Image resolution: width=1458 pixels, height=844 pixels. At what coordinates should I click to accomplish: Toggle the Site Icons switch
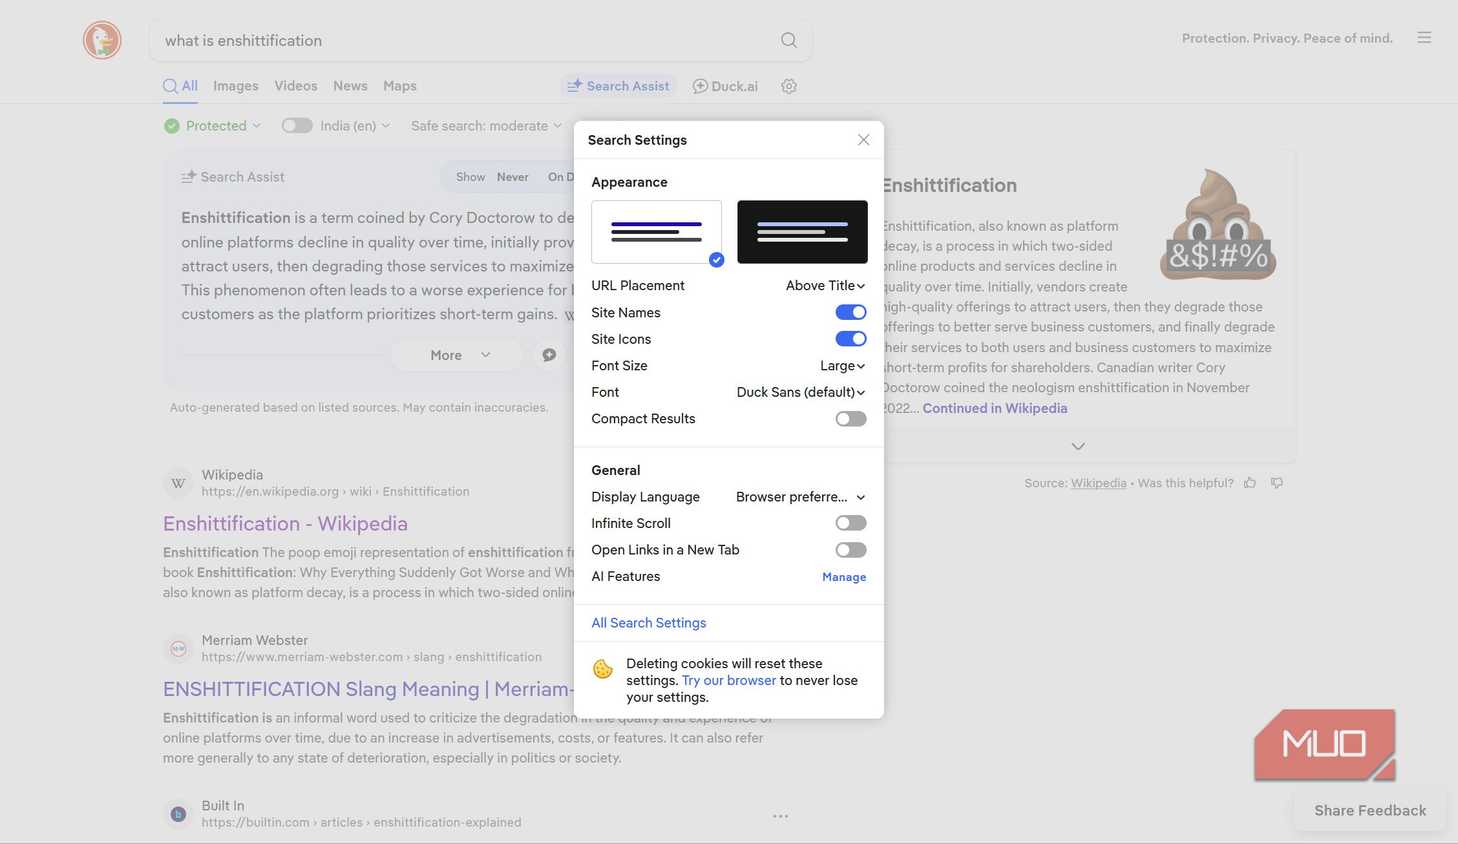pos(851,339)
